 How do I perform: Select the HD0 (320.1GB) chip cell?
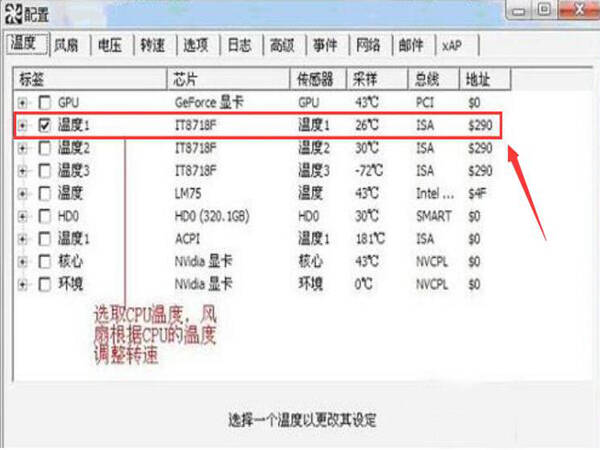pyautogui.click(x=212, y=216)
